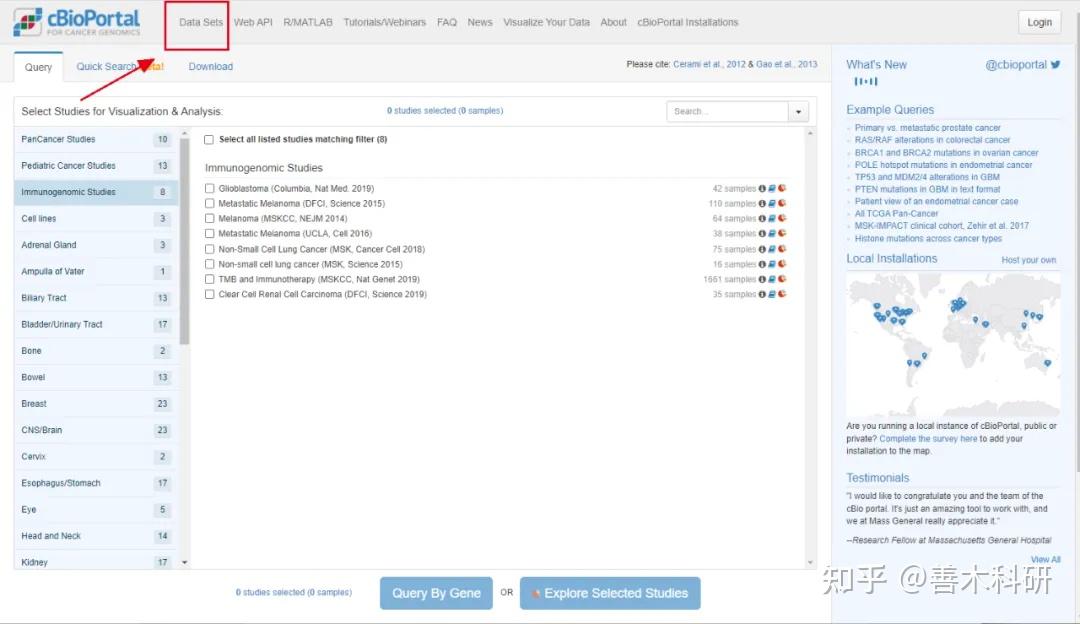Open pie chart icon for Melanoma (MSKCC) study
Screen dimensions: 1080x624
tap(782, 219)
